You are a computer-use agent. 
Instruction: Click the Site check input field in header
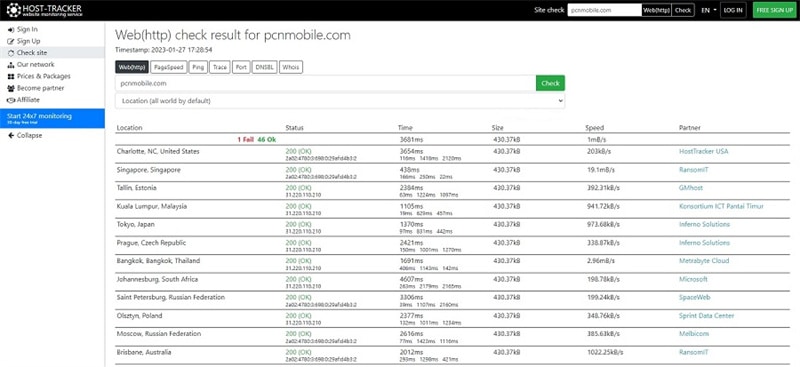pyautogui.click(x=605, y=10)
